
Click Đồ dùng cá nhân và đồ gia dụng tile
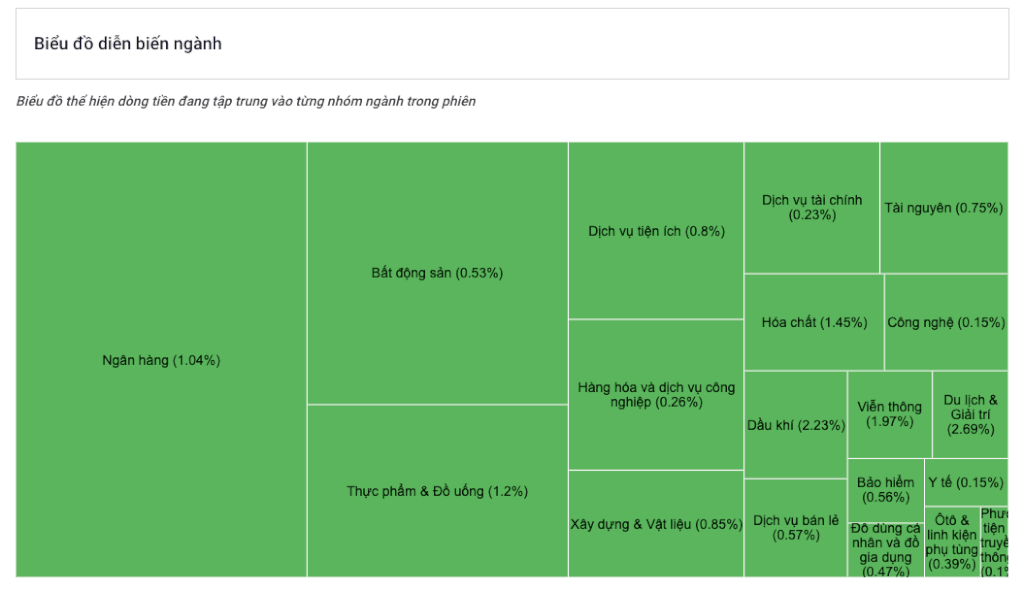point(886,550)
